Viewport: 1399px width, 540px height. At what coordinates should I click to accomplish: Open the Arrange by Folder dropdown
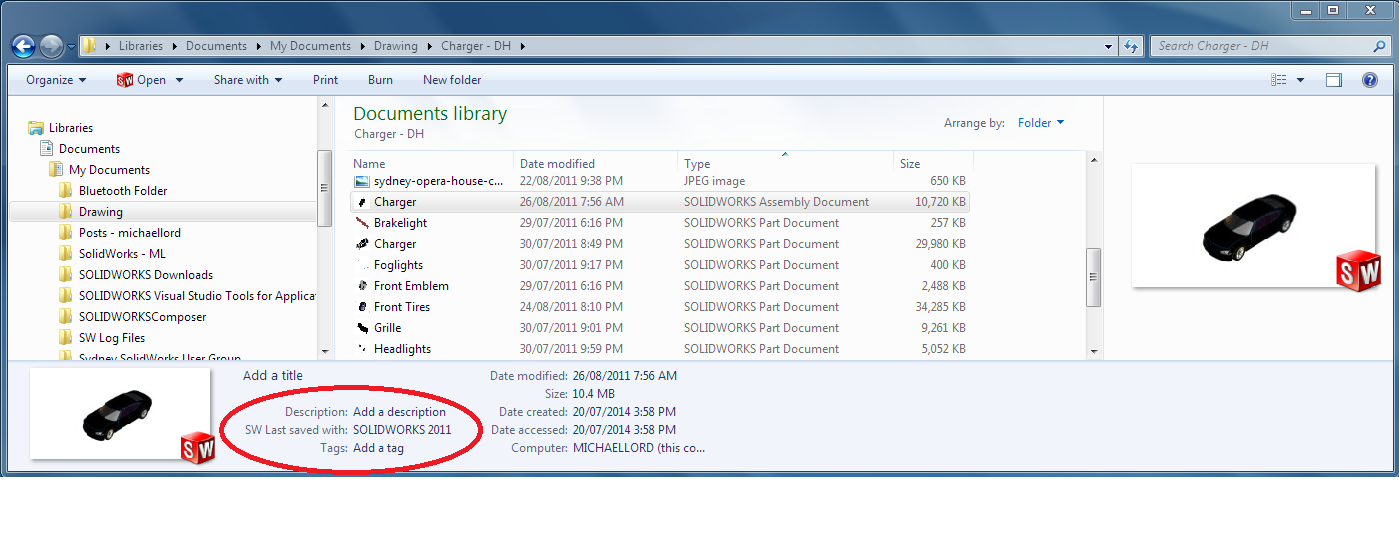[1040, 123]
